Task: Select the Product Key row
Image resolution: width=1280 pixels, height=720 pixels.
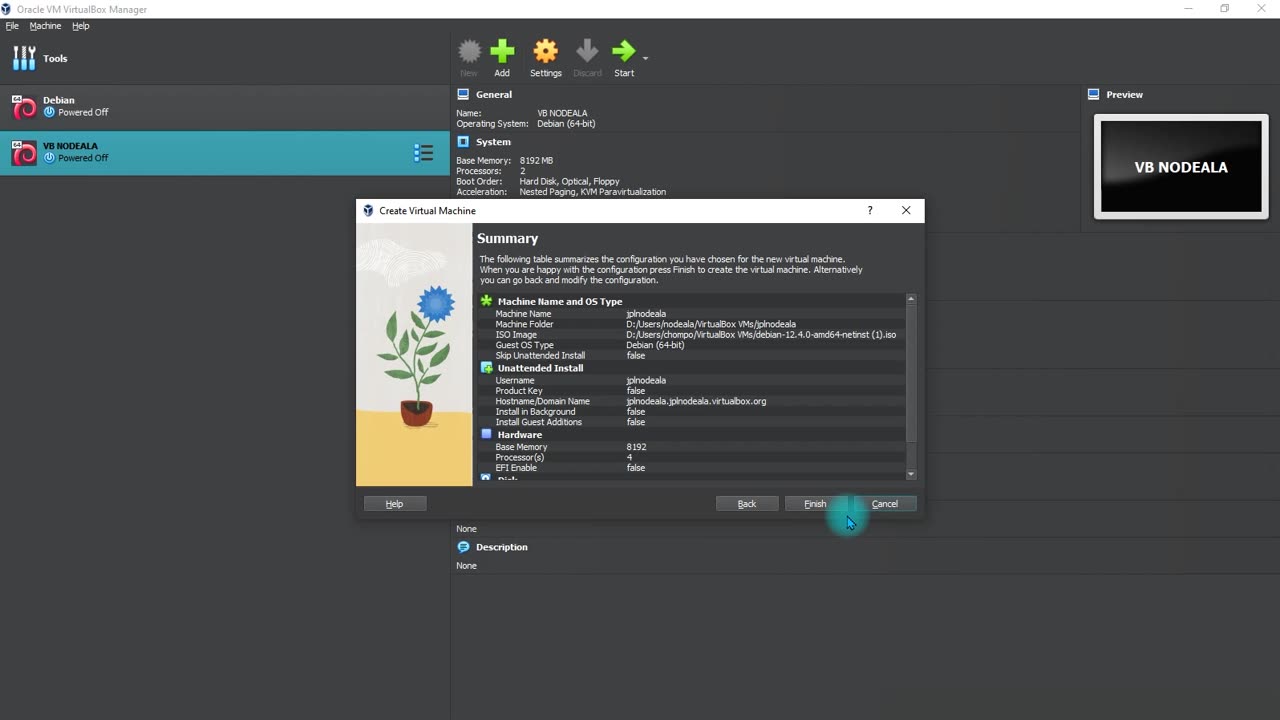Action: click(x=692, y=391)
